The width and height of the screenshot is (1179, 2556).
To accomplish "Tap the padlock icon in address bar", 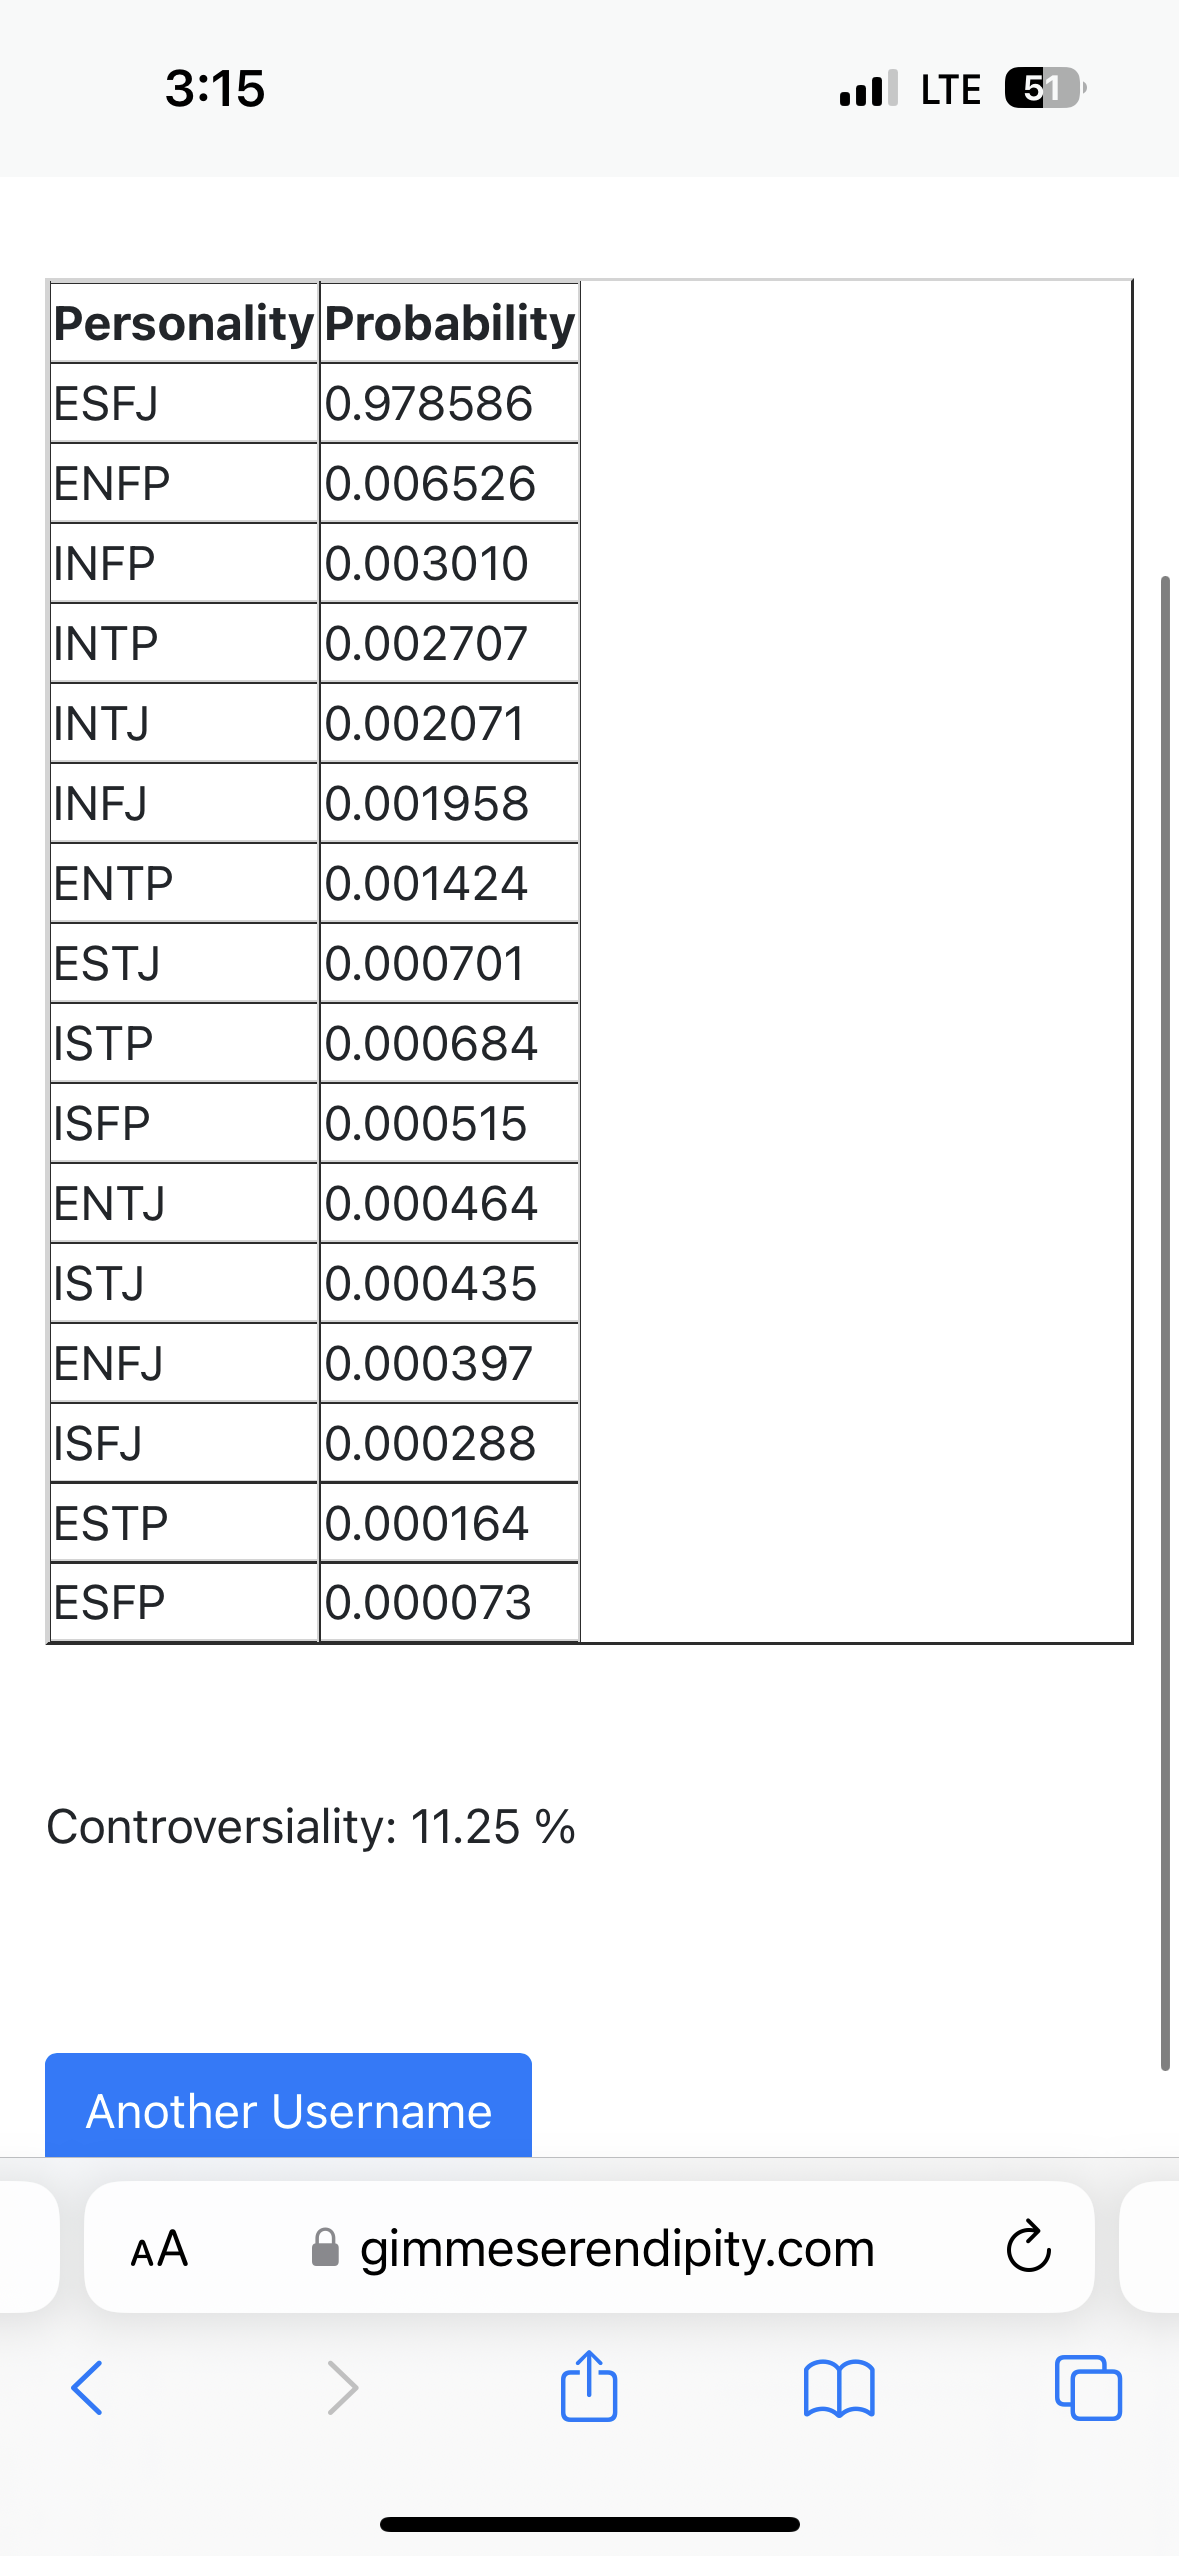I will click(x=325, y=2248).
